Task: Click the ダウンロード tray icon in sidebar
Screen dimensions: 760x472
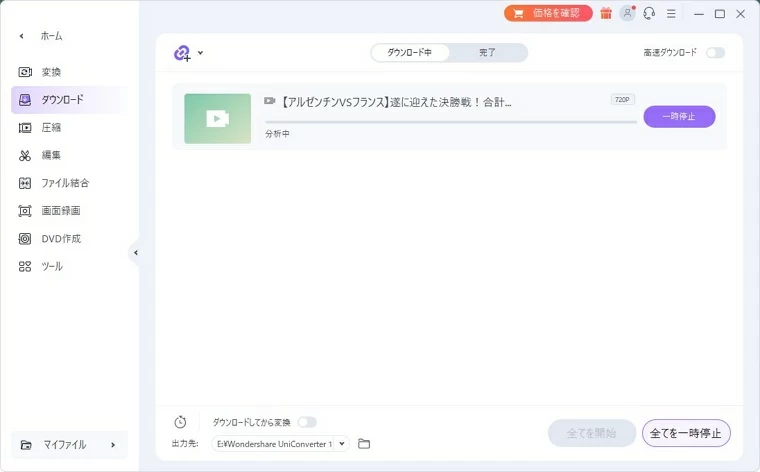Action: coord(25,100)
